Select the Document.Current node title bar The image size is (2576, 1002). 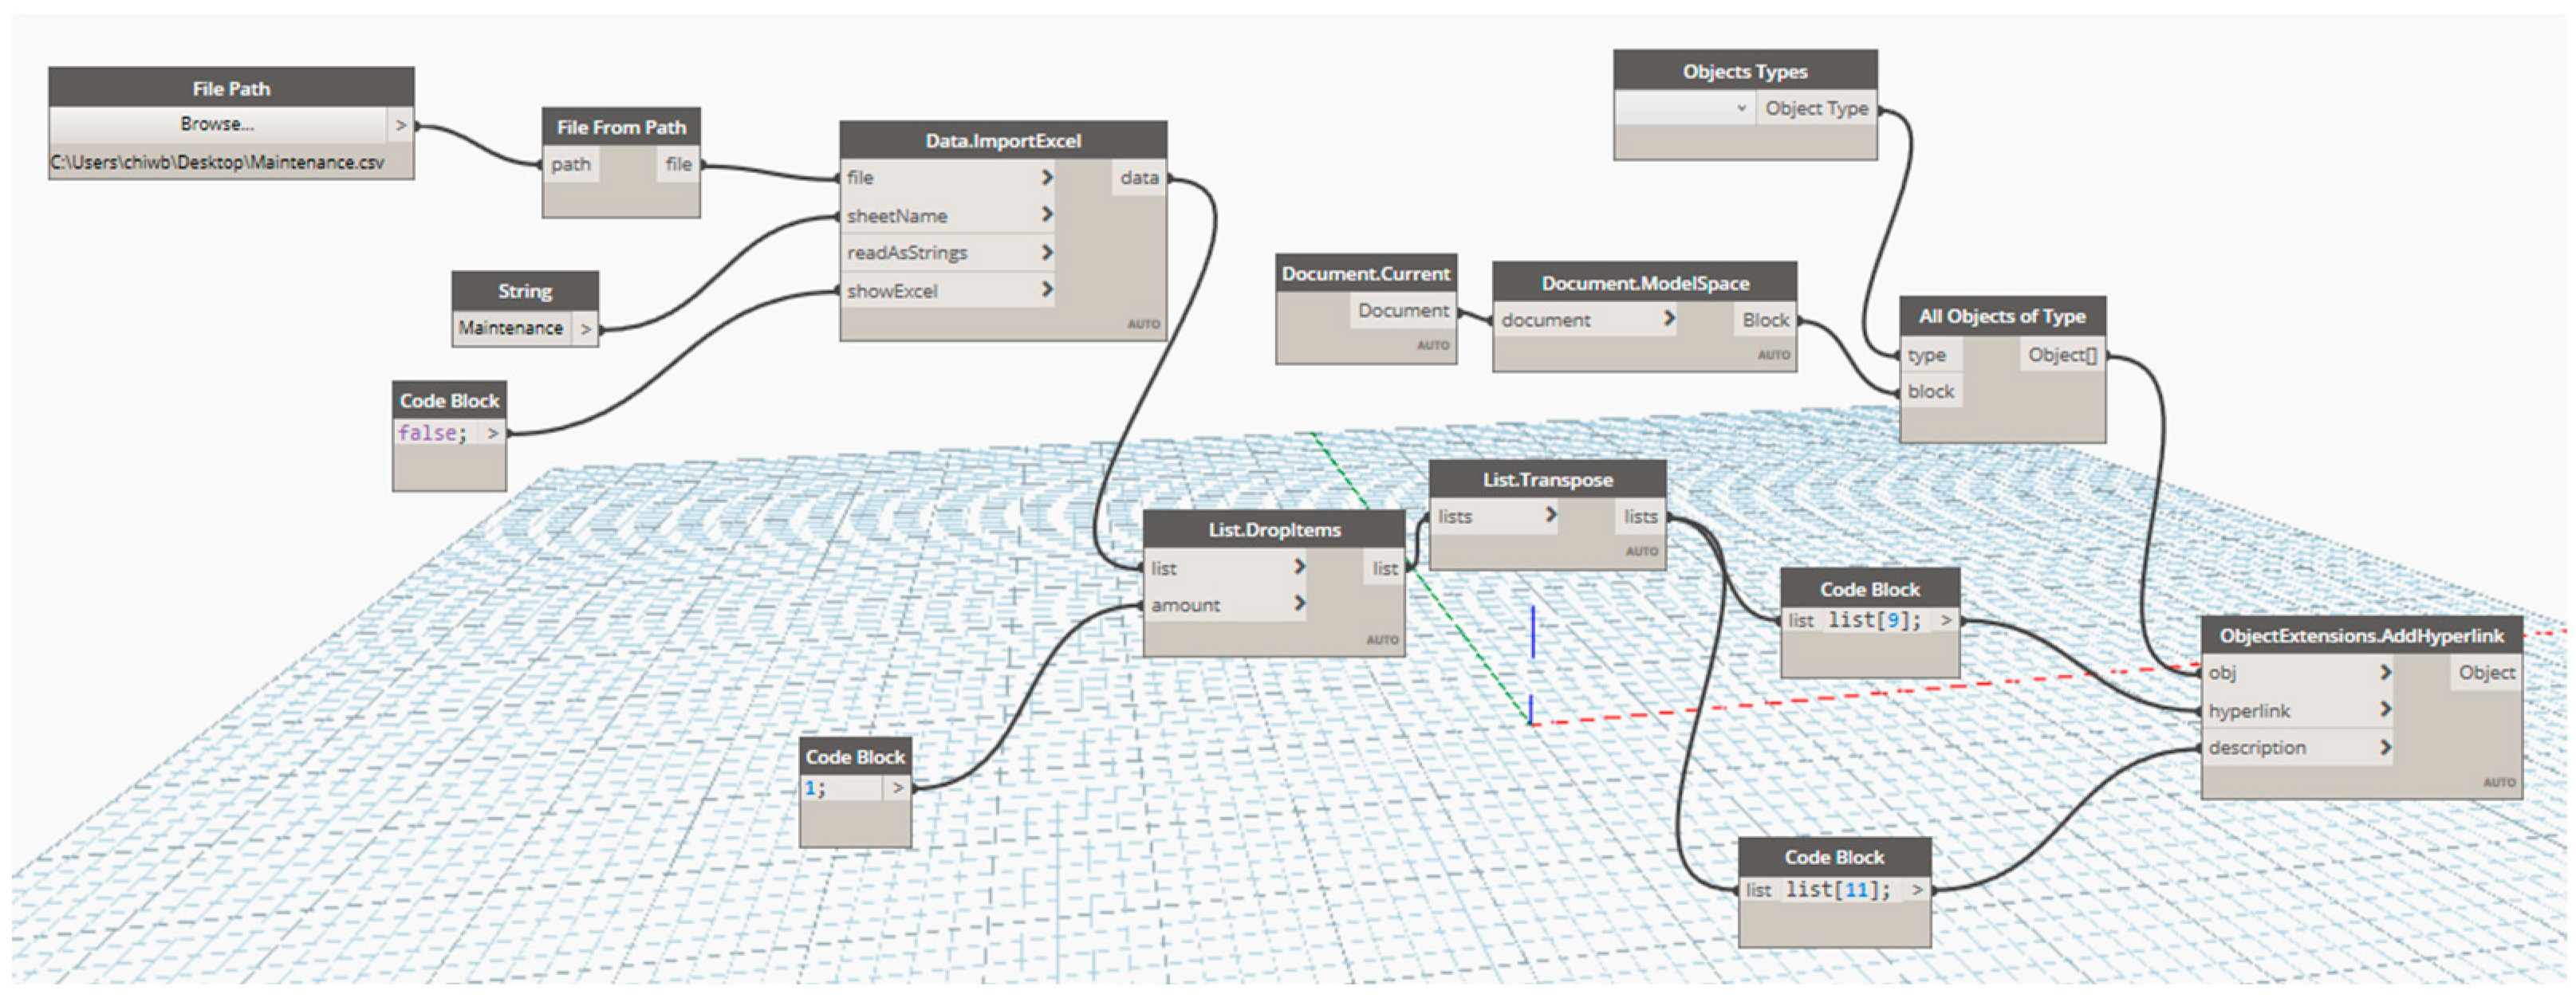tap(1365, 273)
